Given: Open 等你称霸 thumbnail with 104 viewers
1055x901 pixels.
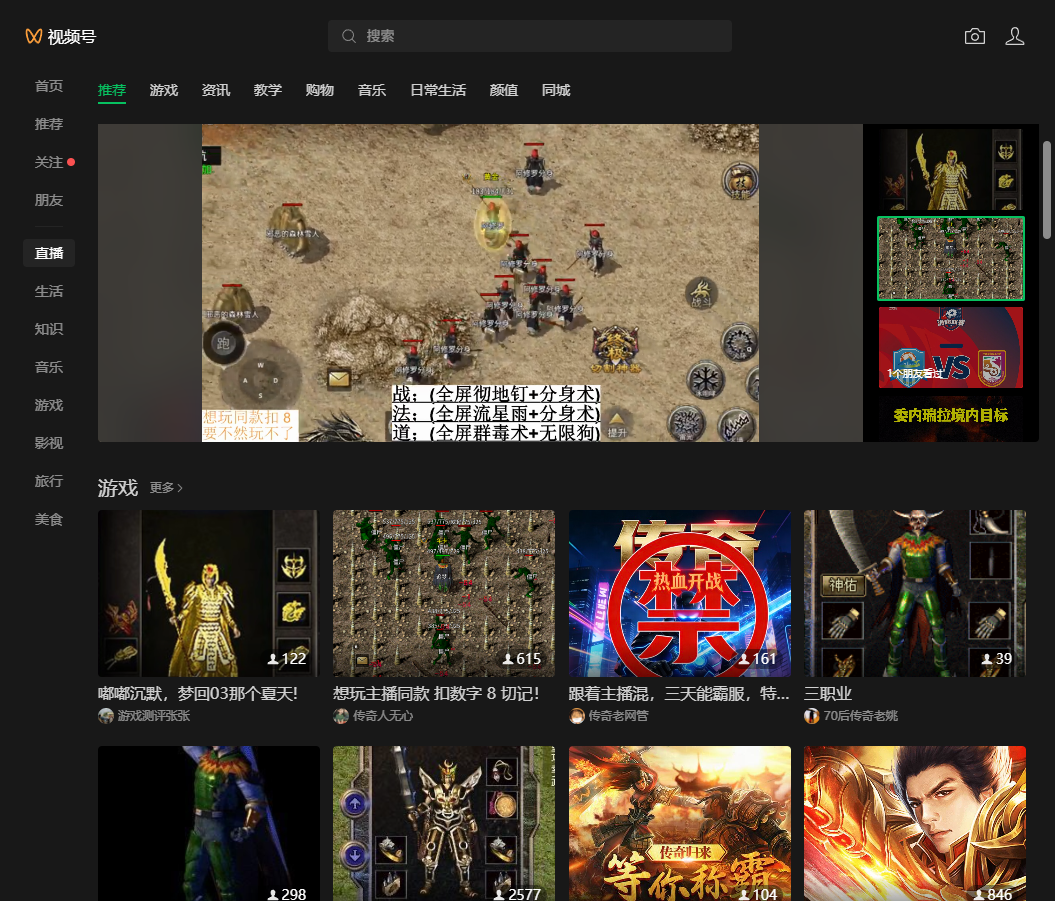Looking at the screenshot, I should coord(680,823).
